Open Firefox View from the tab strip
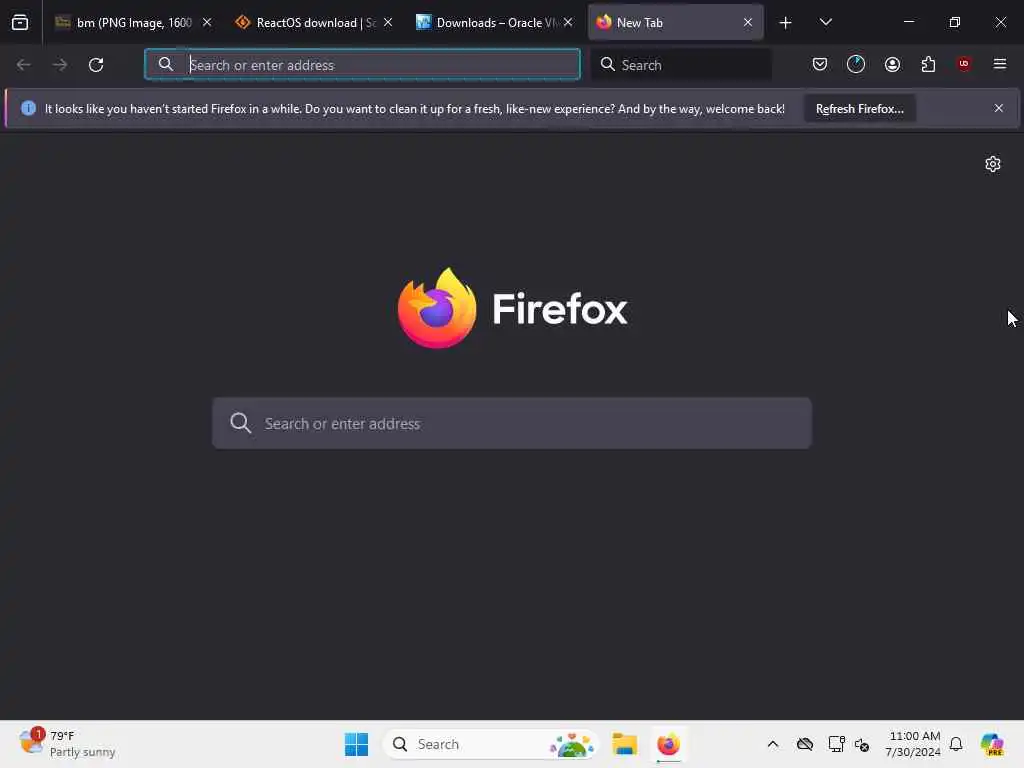 click(x=20, y=22)
